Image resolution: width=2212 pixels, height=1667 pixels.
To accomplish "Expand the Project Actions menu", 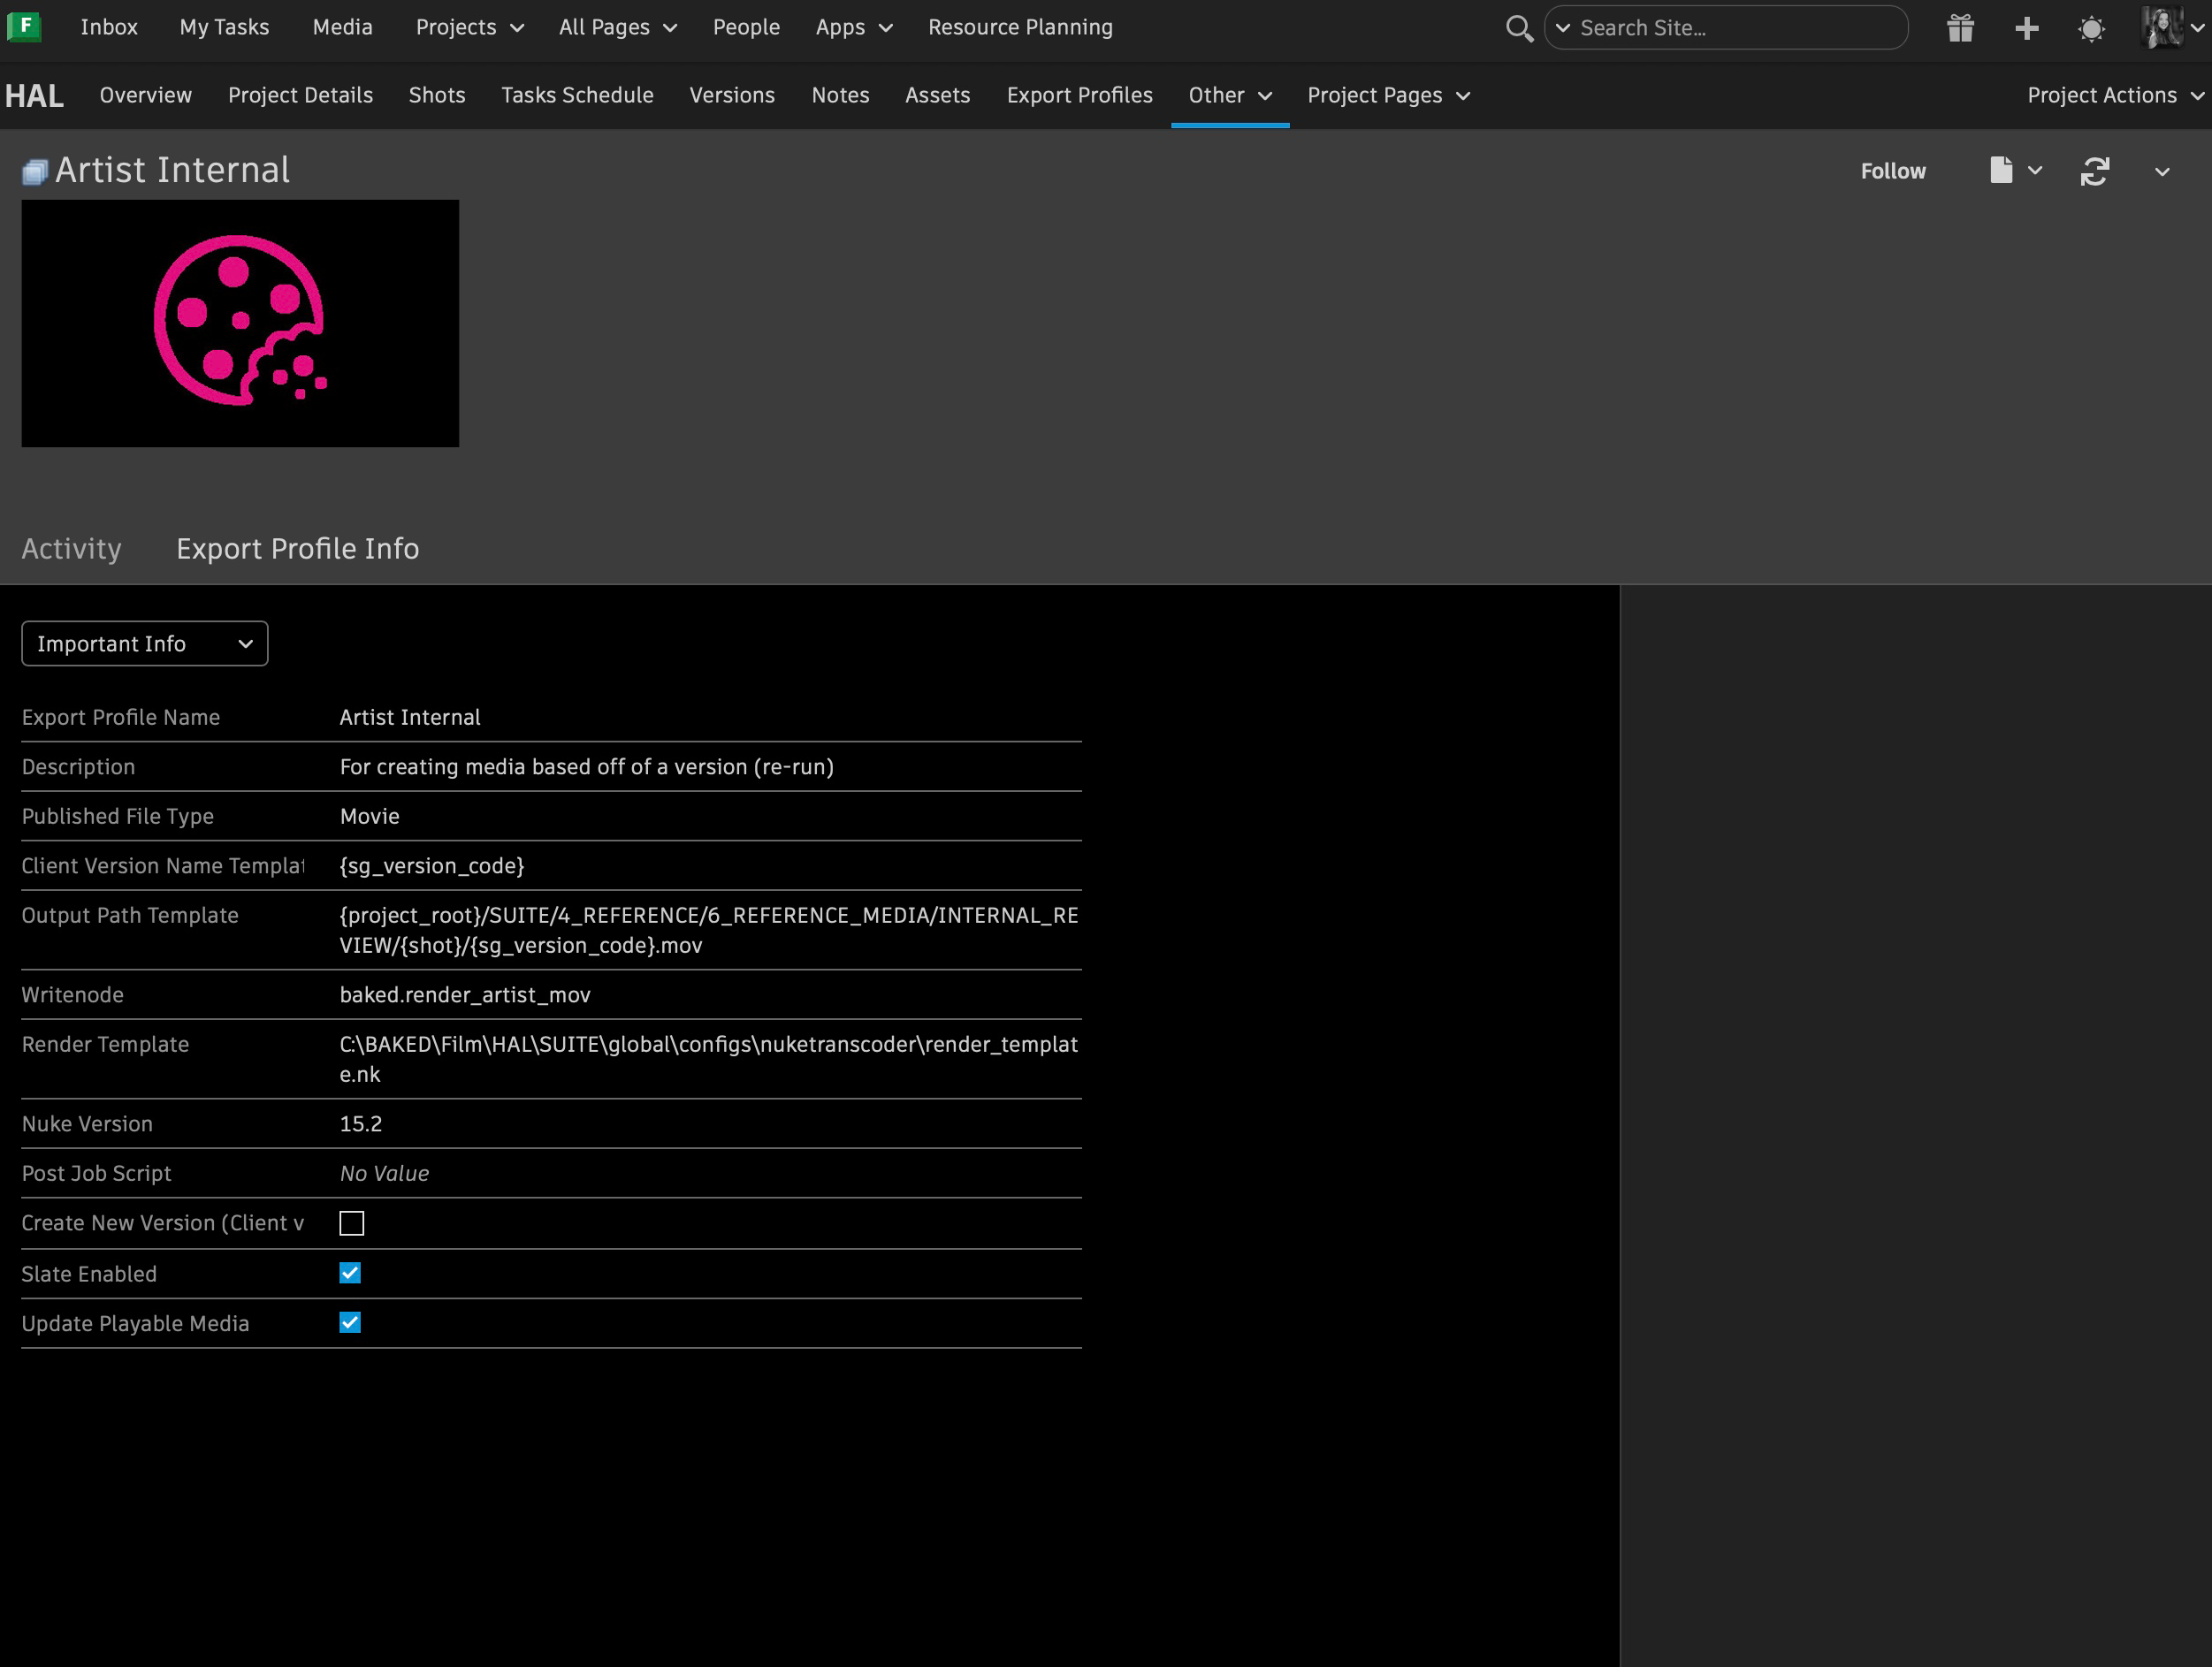I will point(2113,95).
